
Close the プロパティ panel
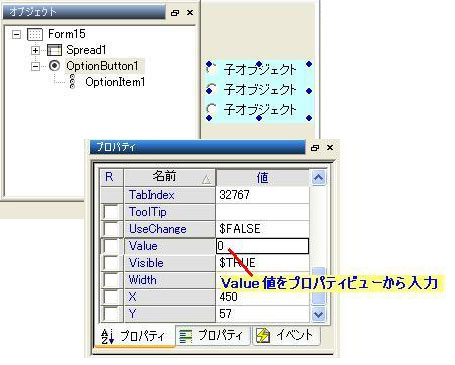[x=330, y=147]
